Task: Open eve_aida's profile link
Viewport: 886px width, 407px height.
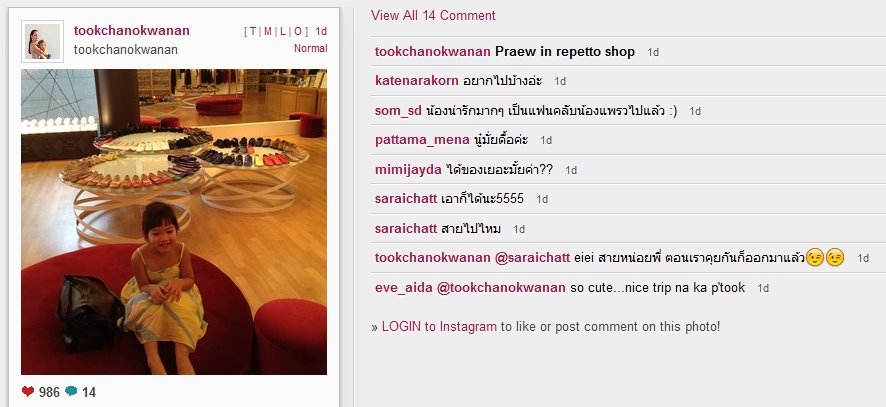Action: [x=404, y=288]
